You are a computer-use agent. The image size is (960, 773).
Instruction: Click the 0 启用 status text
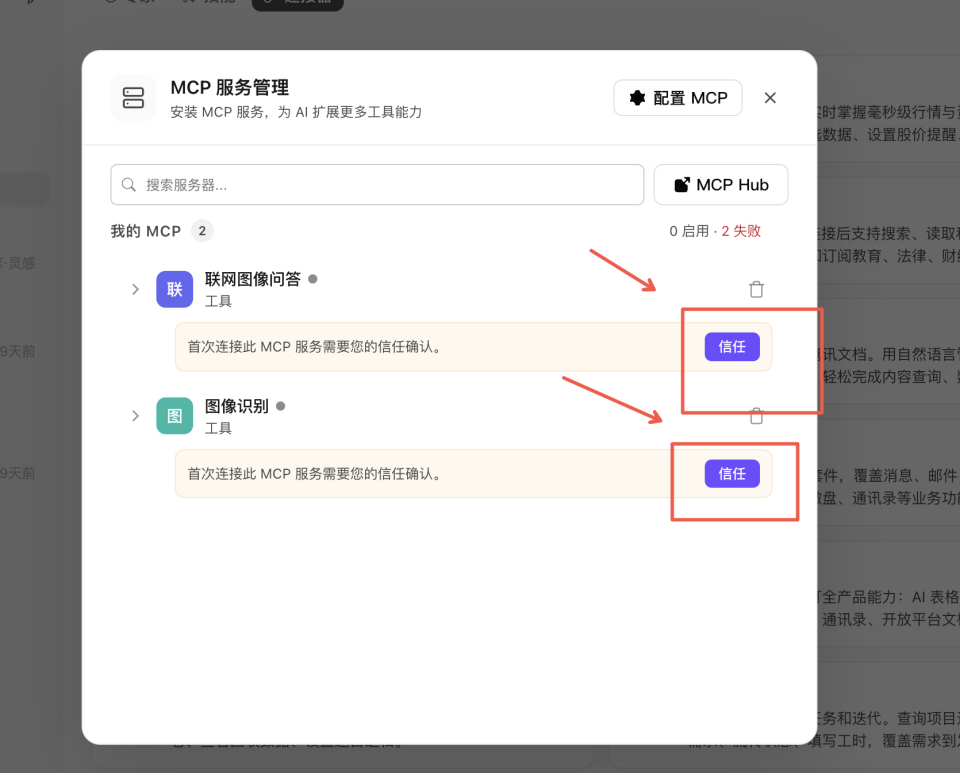click(x=689, y=231)
